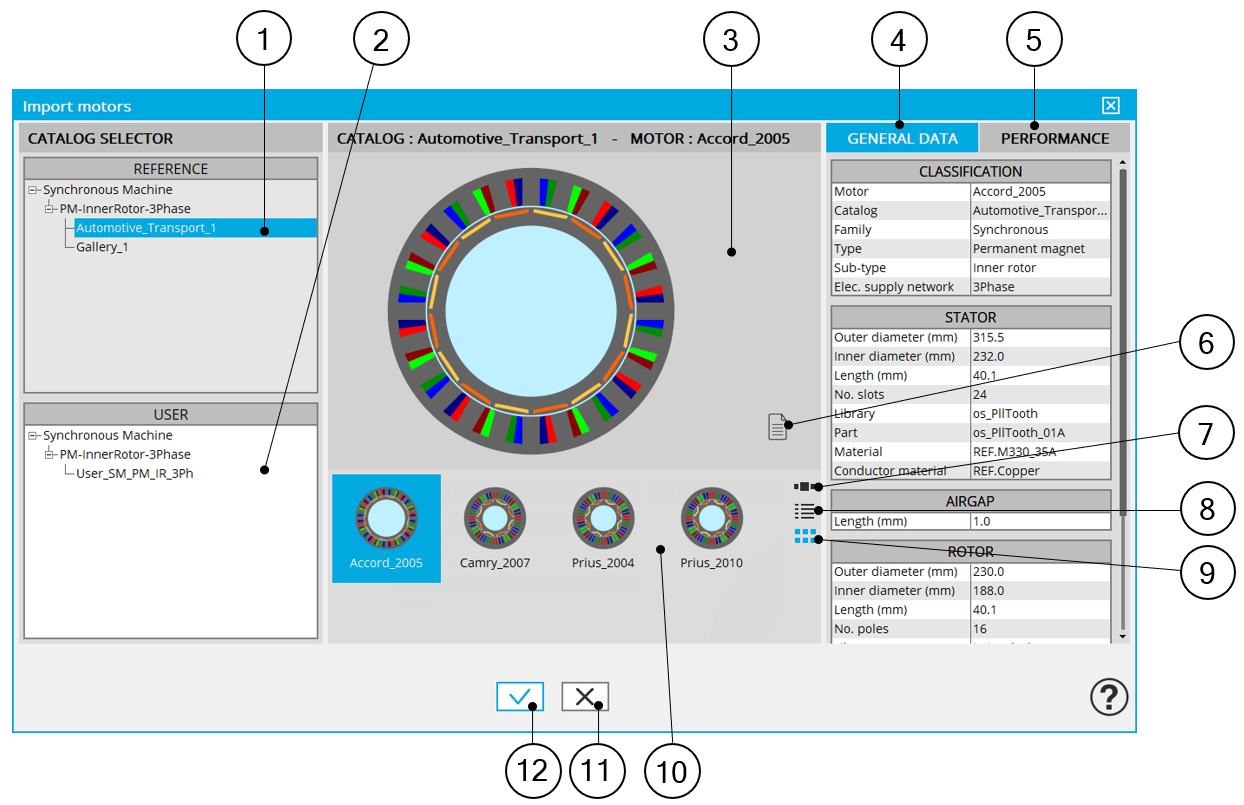
Task: Collapse Synchronous Machine in REFERENCE tree
Action: pos(33,190)
